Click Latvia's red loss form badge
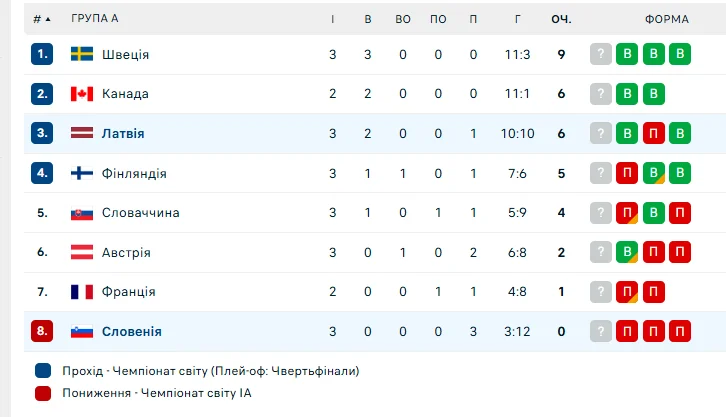The height and width of the screenshot is (417, 726). pos(653,133)
